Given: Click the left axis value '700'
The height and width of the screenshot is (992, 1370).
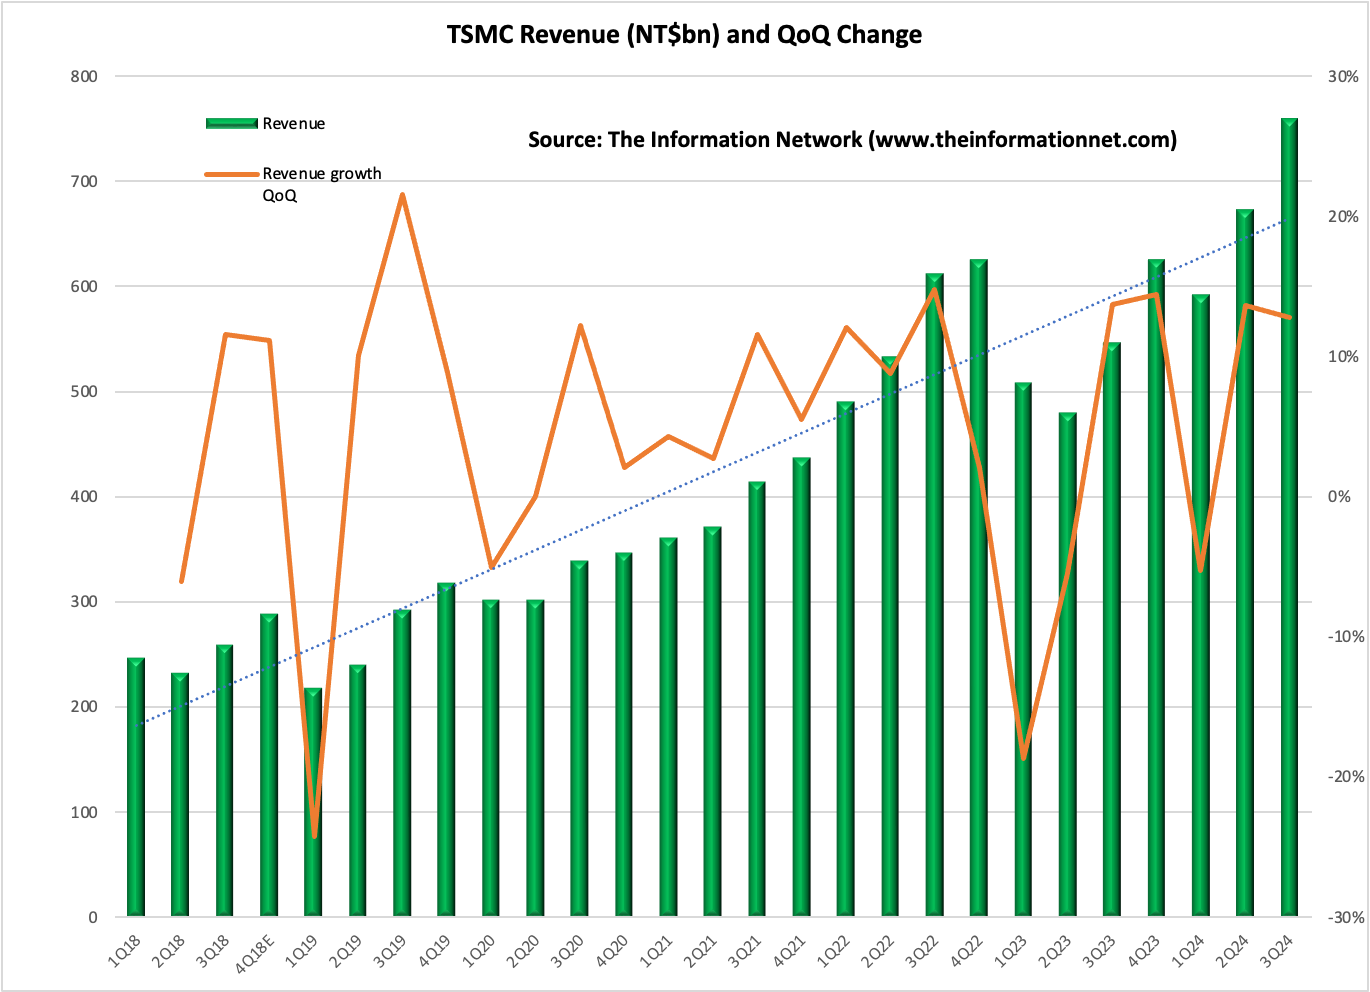Looking at the screenshot, I should [85, 181].
